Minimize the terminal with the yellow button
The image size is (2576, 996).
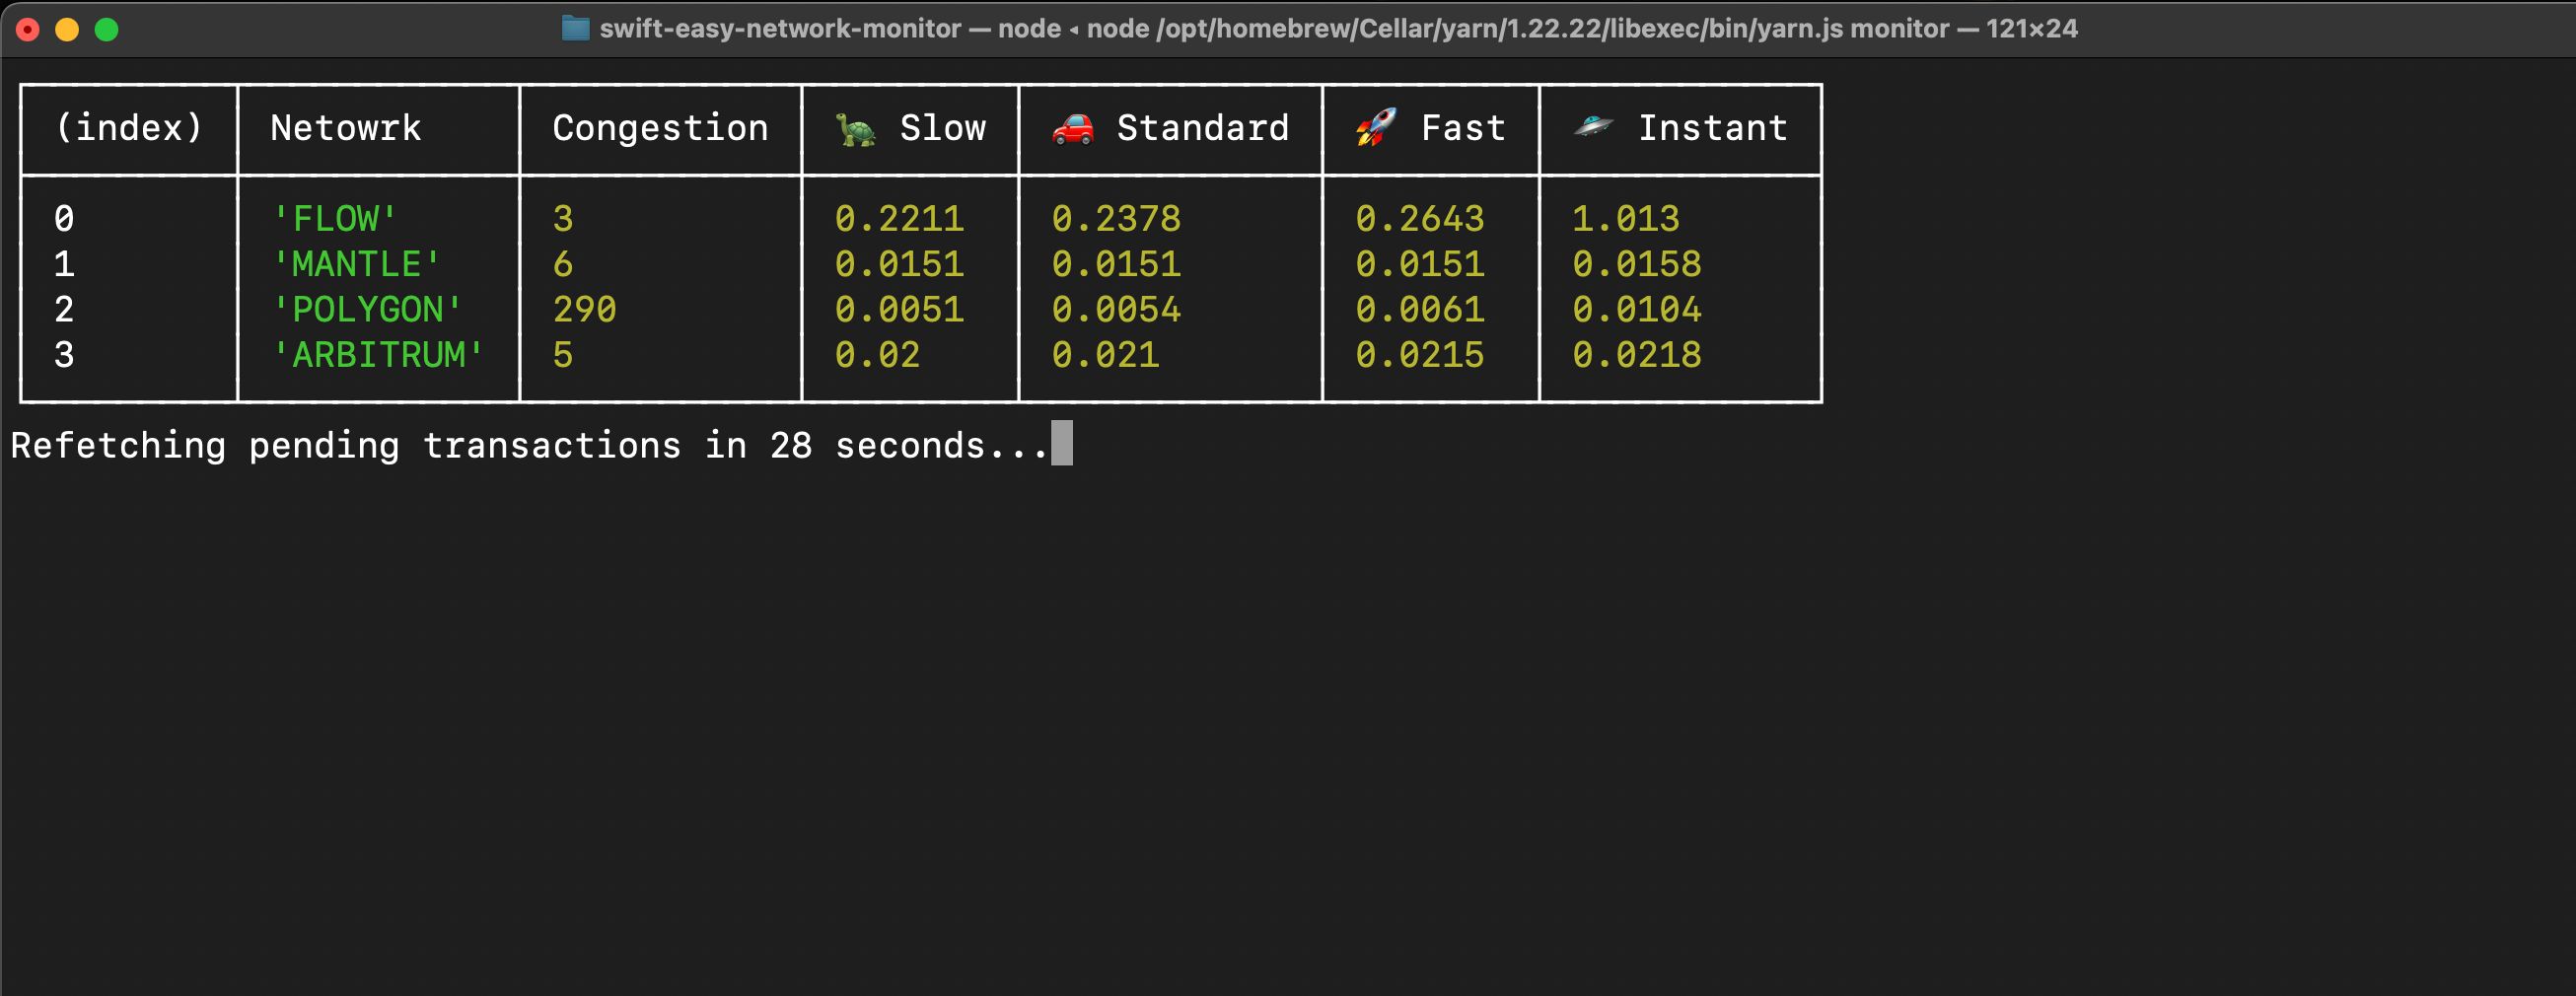[x=67, y=30]
